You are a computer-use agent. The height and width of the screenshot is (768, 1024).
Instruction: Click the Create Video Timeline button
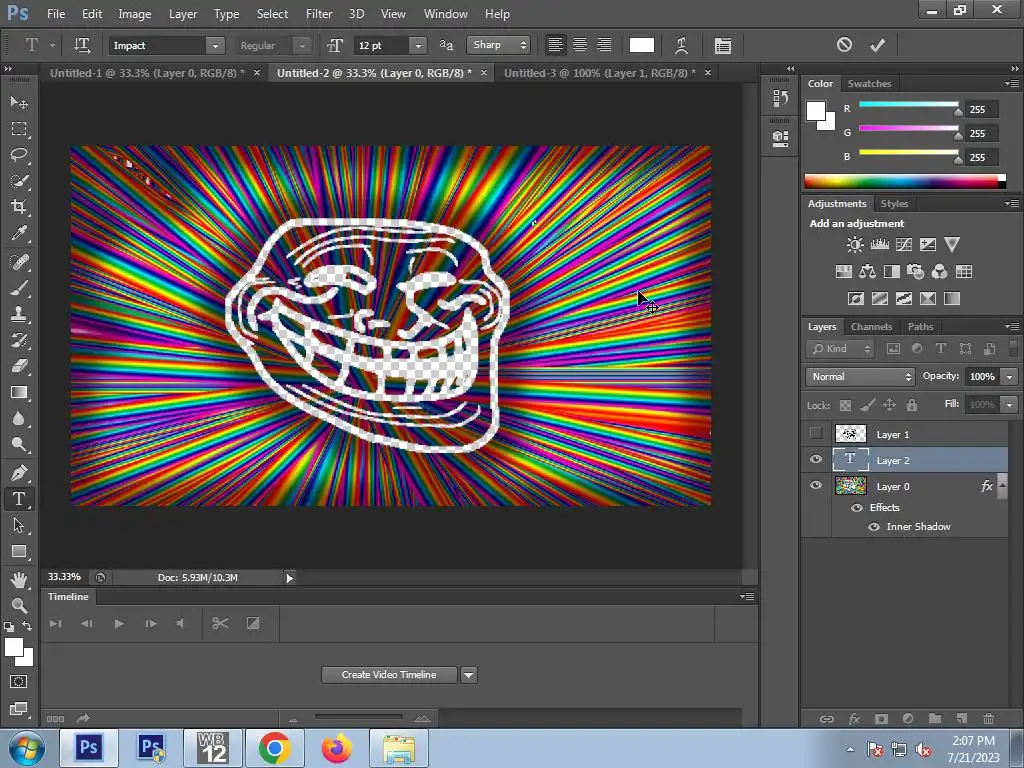coord(389,675)
